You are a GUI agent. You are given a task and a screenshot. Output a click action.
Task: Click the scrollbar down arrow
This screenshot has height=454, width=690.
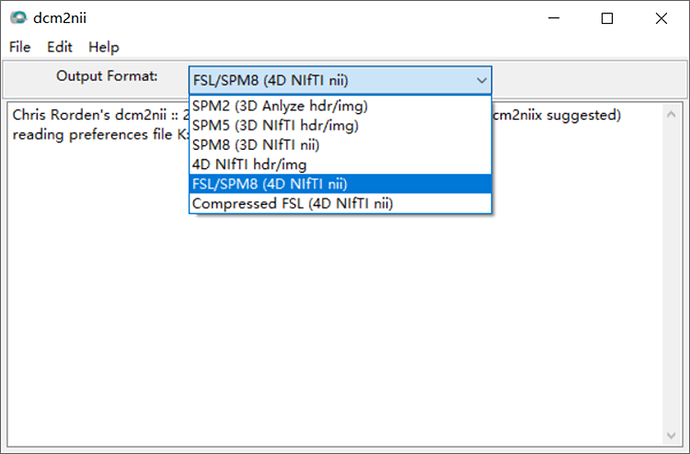tap(673, 435)
